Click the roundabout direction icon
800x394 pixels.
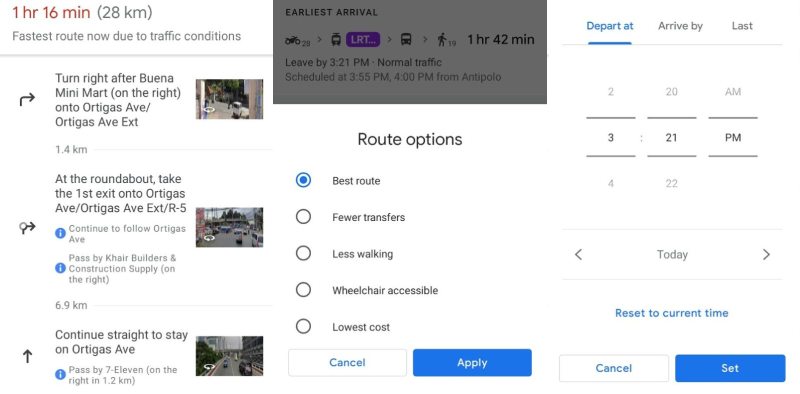pyautogui.click(x=27, y=228)
